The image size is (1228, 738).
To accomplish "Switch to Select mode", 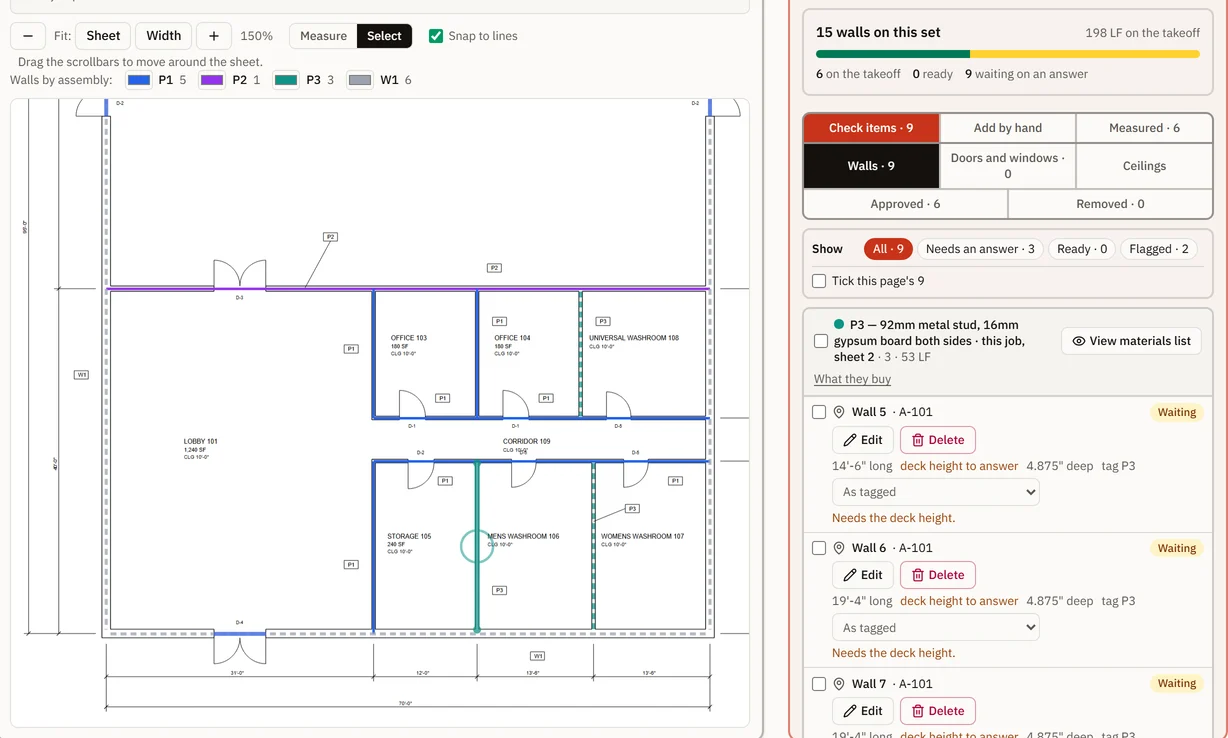I will pyautogui.click(x=384, y=36).
